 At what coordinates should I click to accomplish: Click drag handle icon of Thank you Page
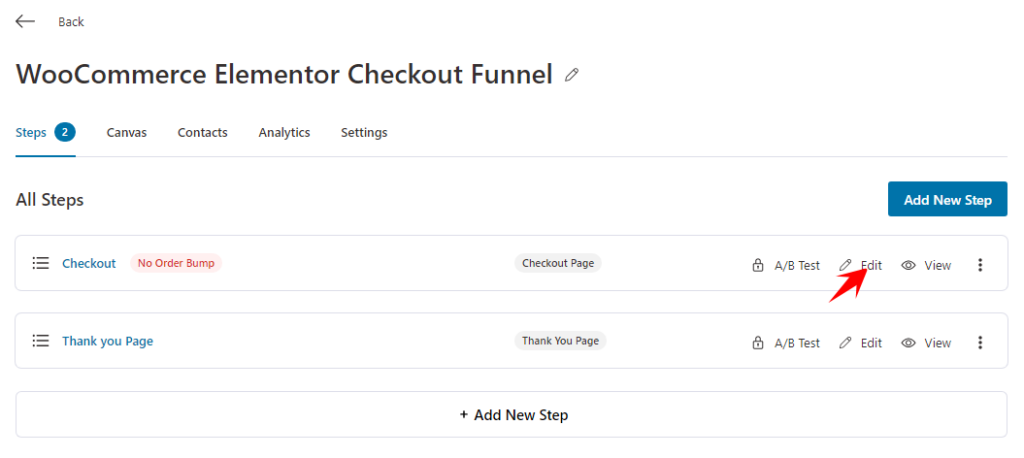pyautogui.click(x=40, y=341)
